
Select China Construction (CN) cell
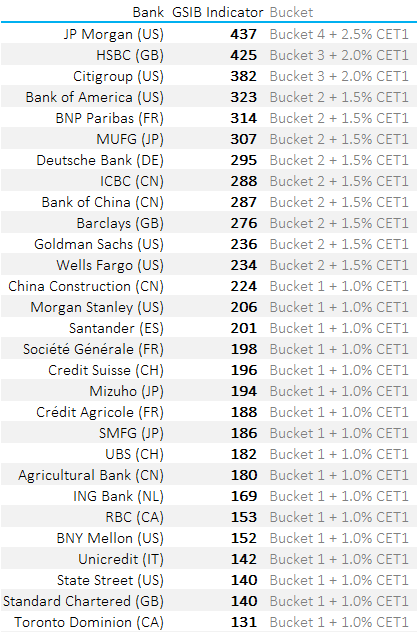(86, 286)
